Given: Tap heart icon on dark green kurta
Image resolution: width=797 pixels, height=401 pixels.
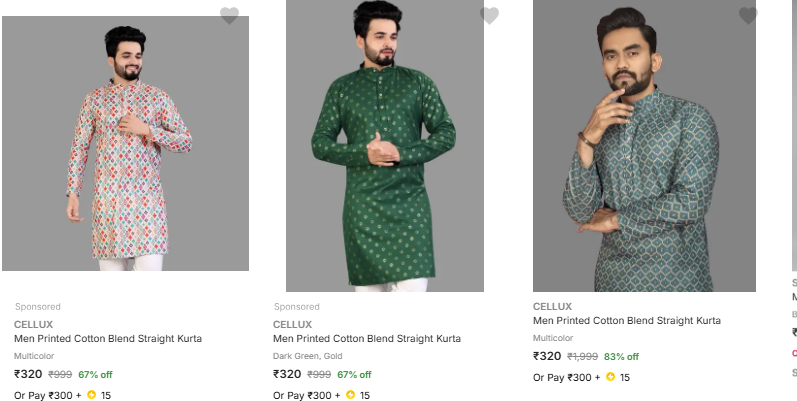Looking at the screenshot, I should (489, 16).
